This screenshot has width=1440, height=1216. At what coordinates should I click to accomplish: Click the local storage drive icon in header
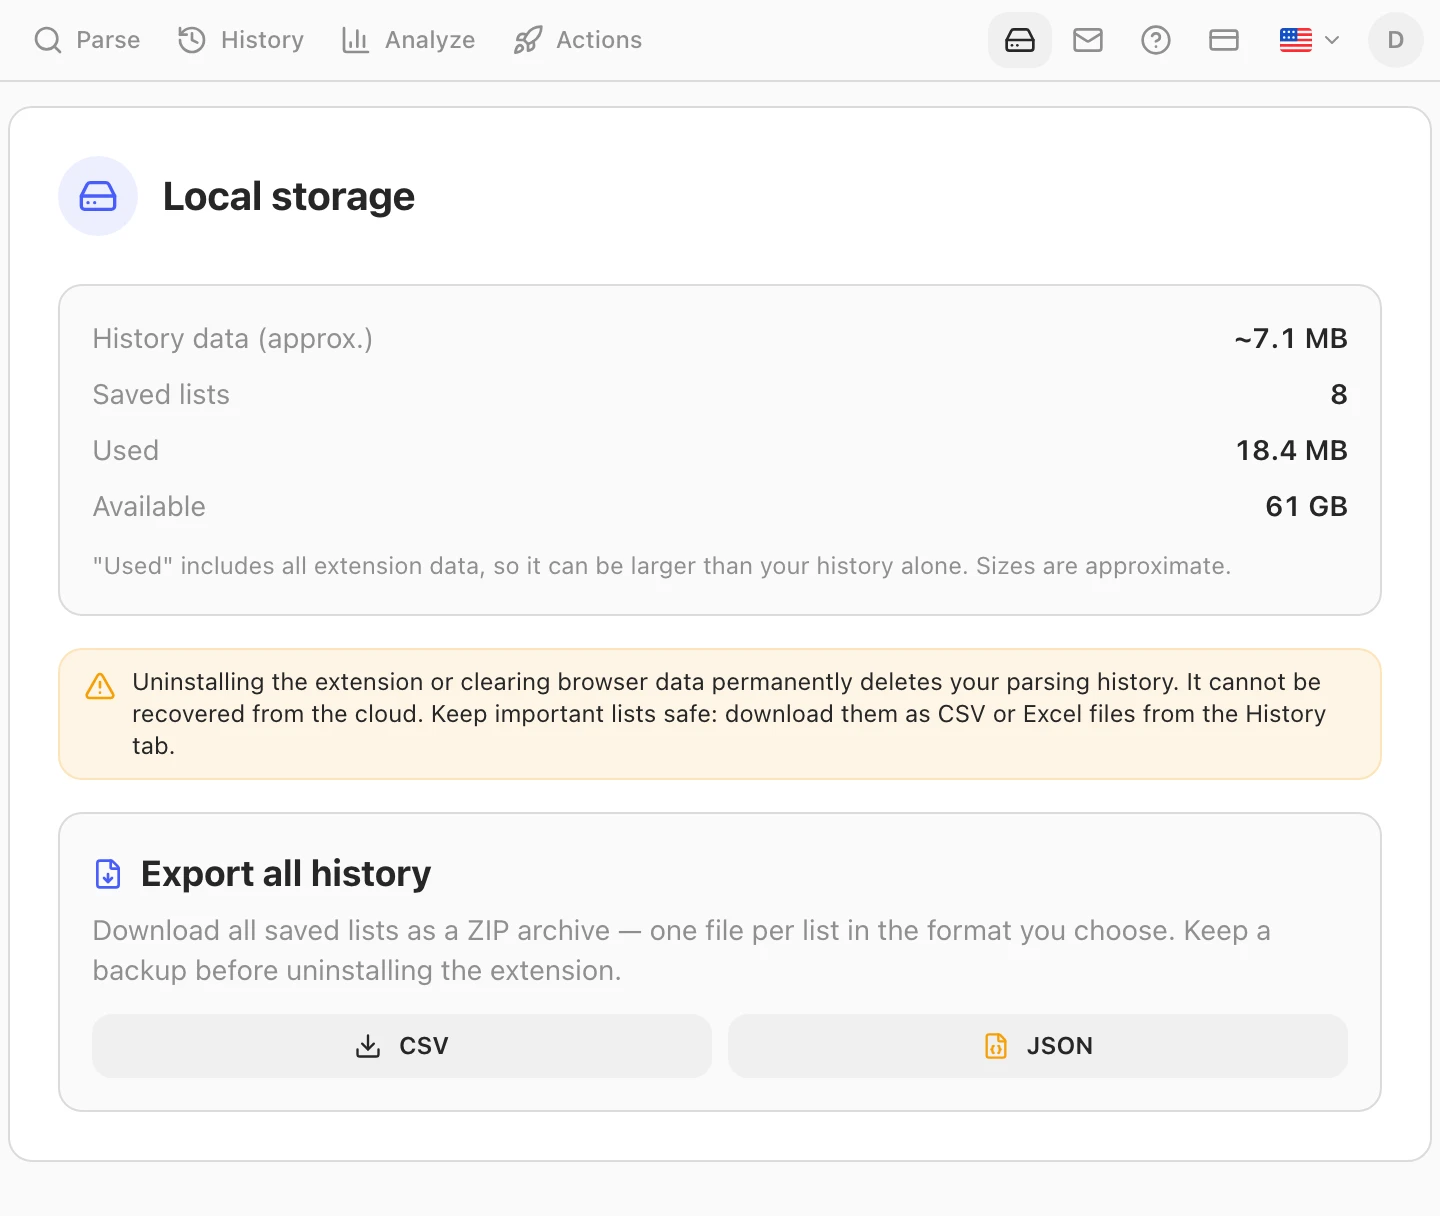tap(1020, 40)
